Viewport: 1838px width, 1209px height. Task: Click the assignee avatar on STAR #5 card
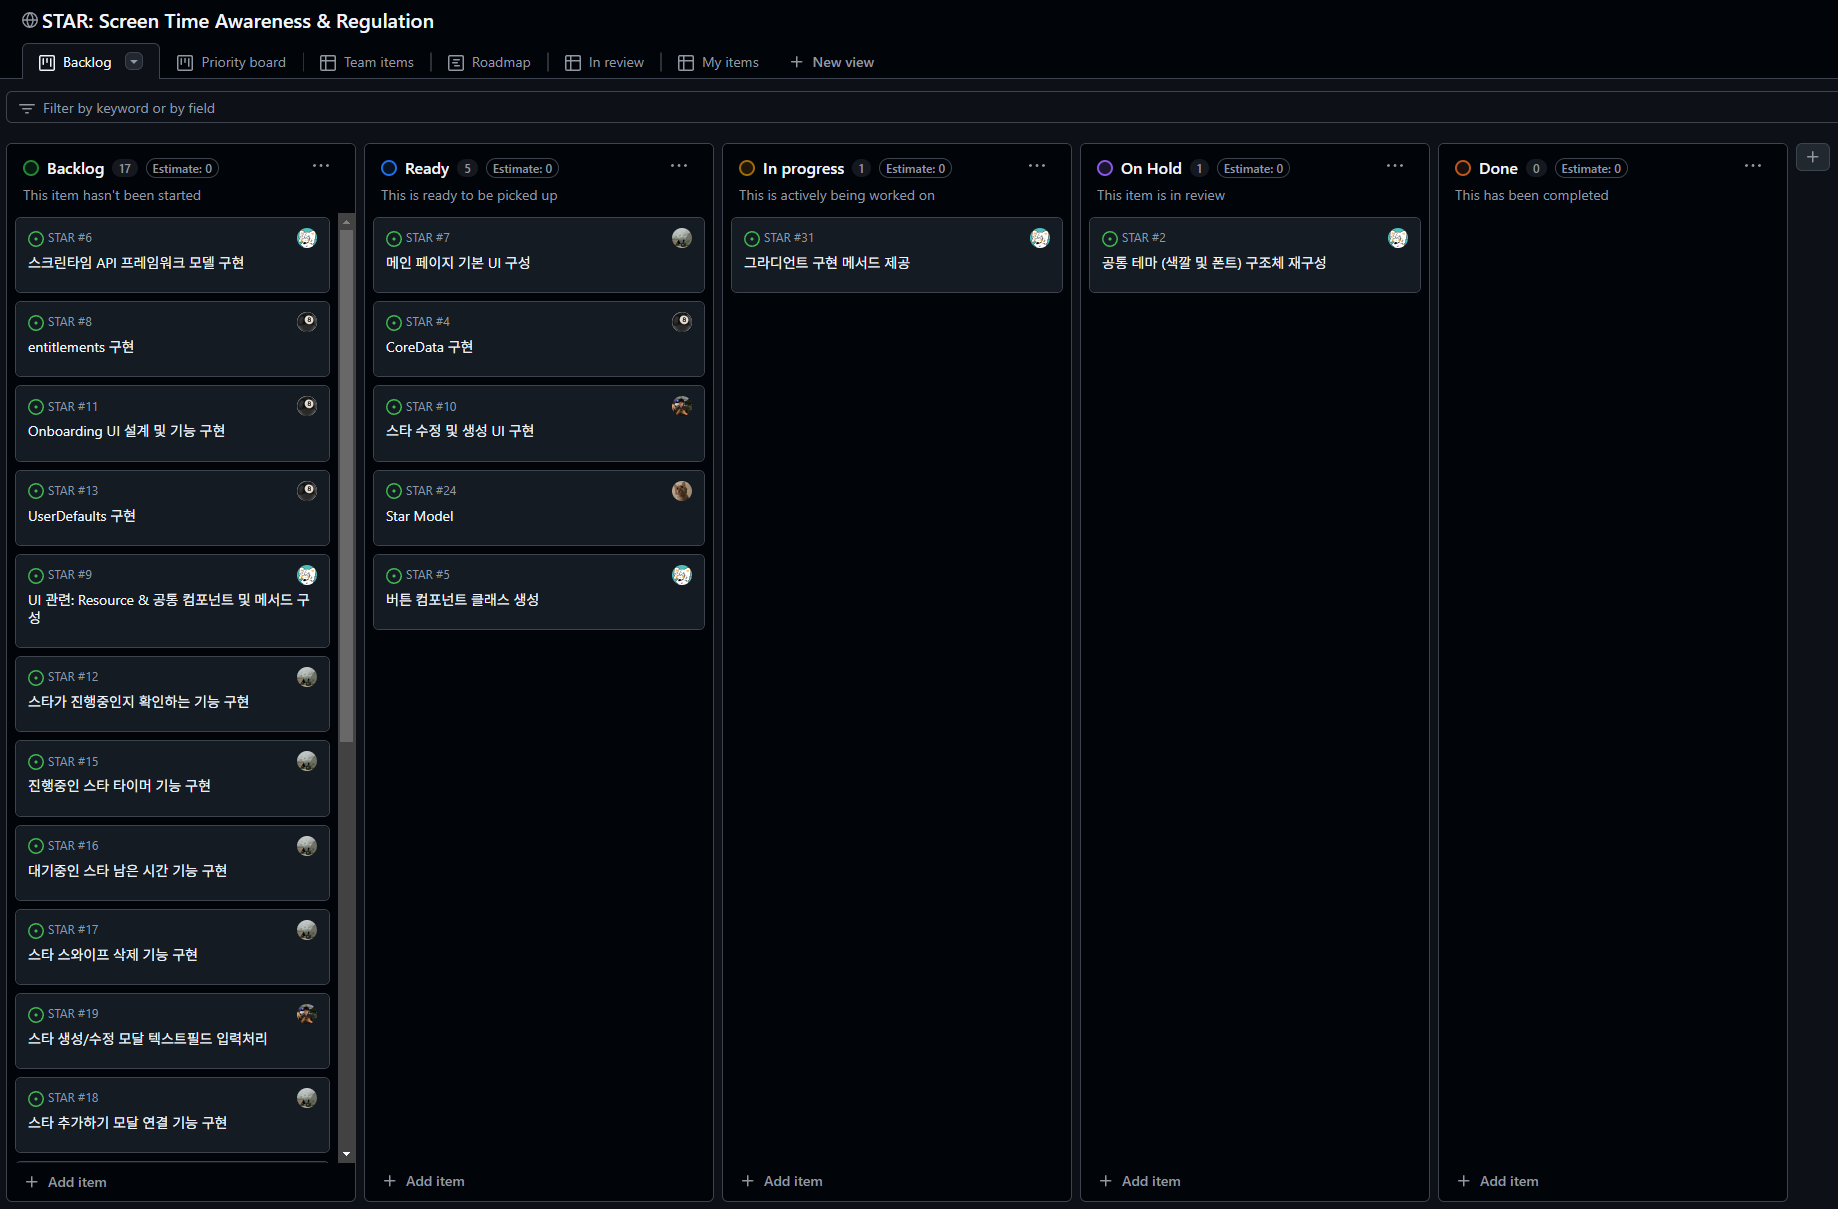click(682, 575)
